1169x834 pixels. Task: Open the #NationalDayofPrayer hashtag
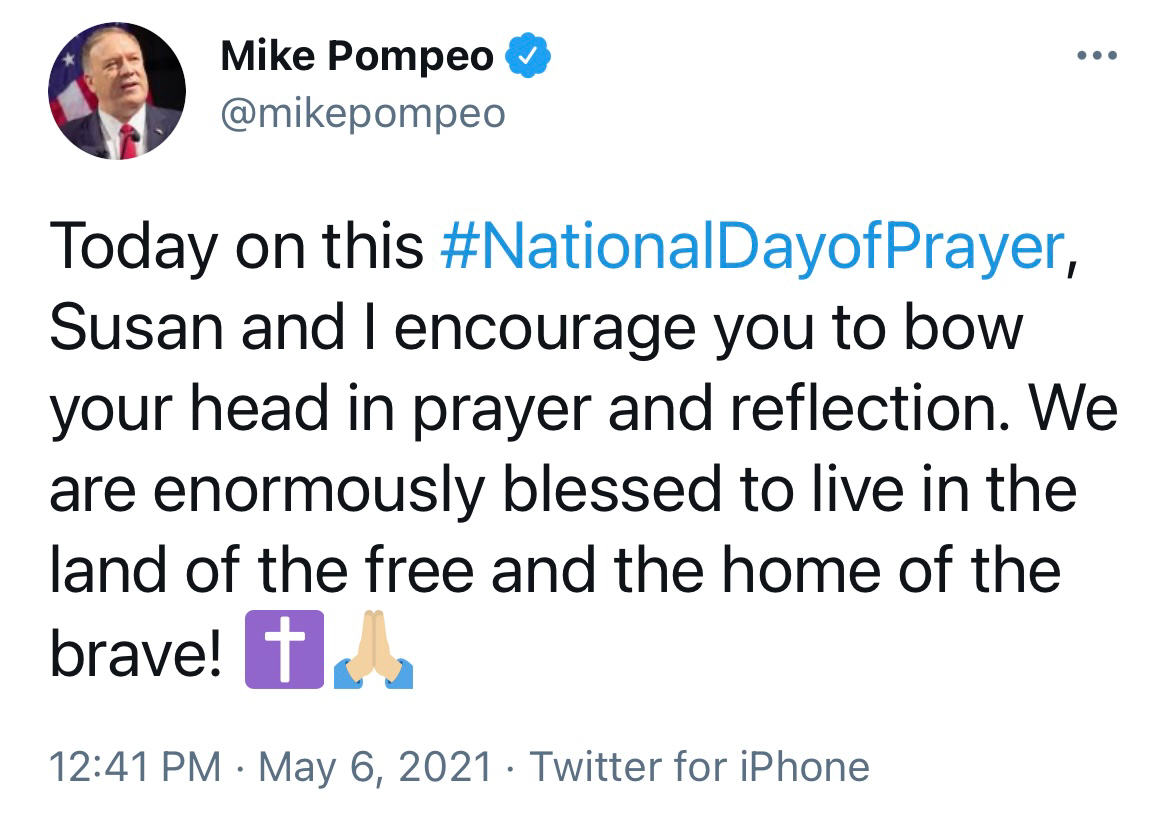tap(752, 246)
